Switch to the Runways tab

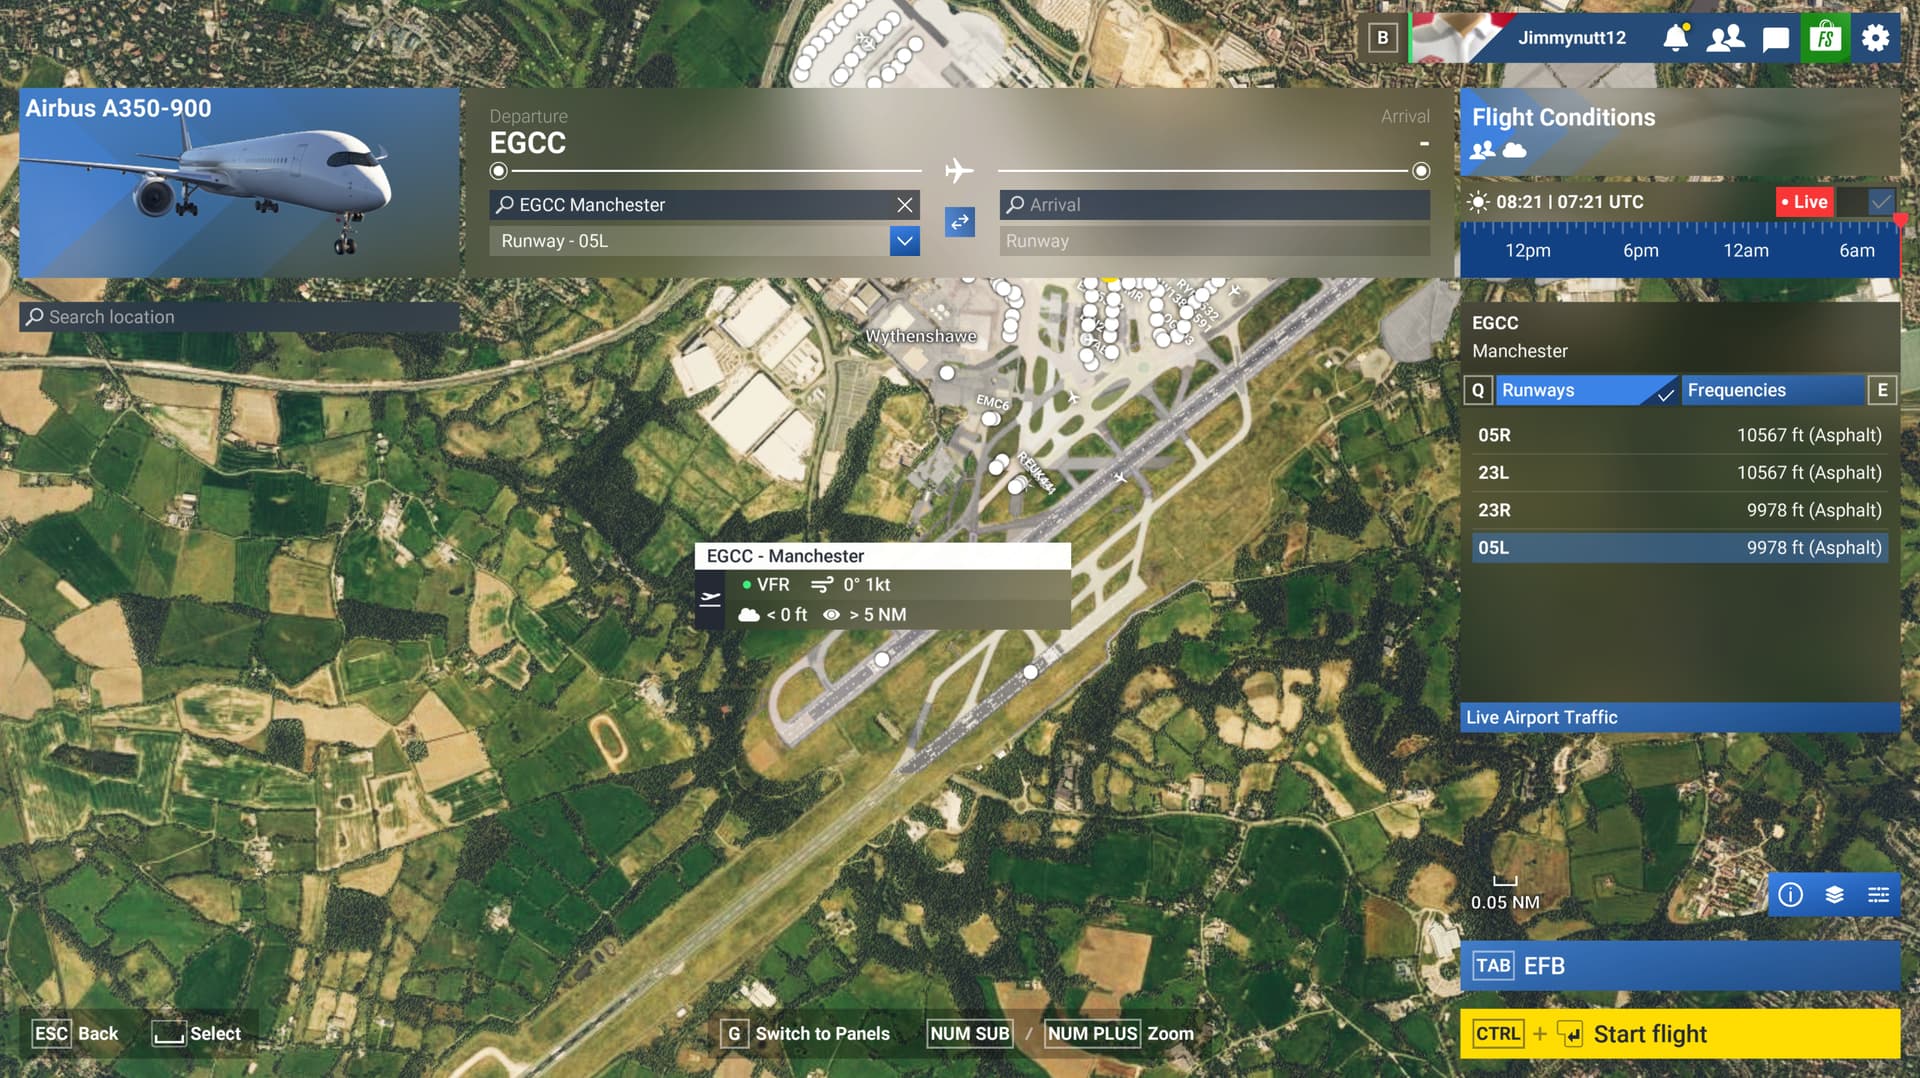(x=1587, y=390)
